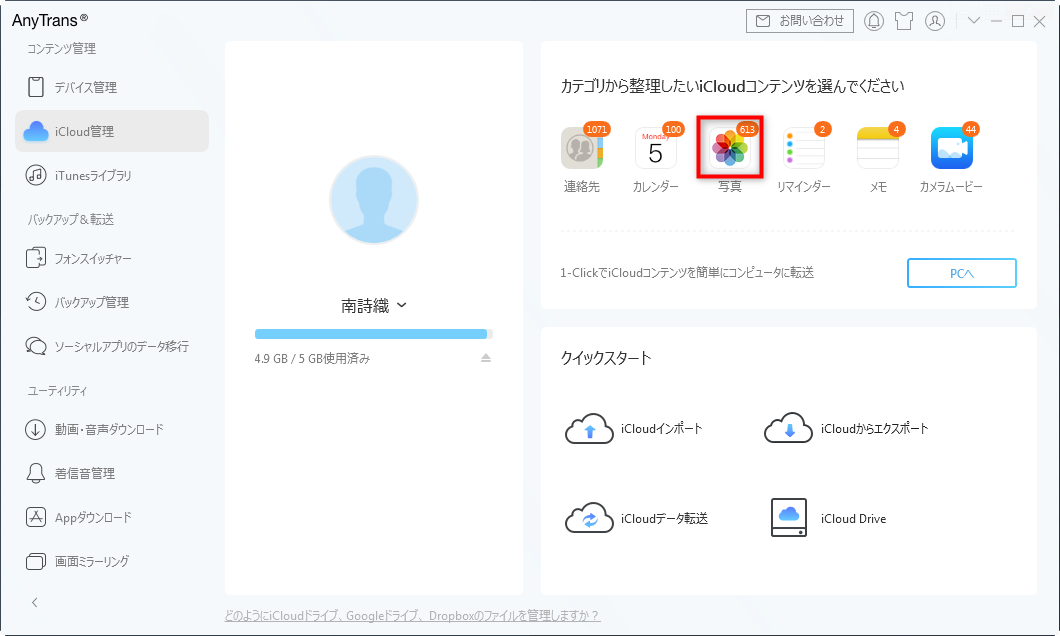Open the 写真 photos category icon
Viewport: 1060px width, 636px height.
[730, 148]
